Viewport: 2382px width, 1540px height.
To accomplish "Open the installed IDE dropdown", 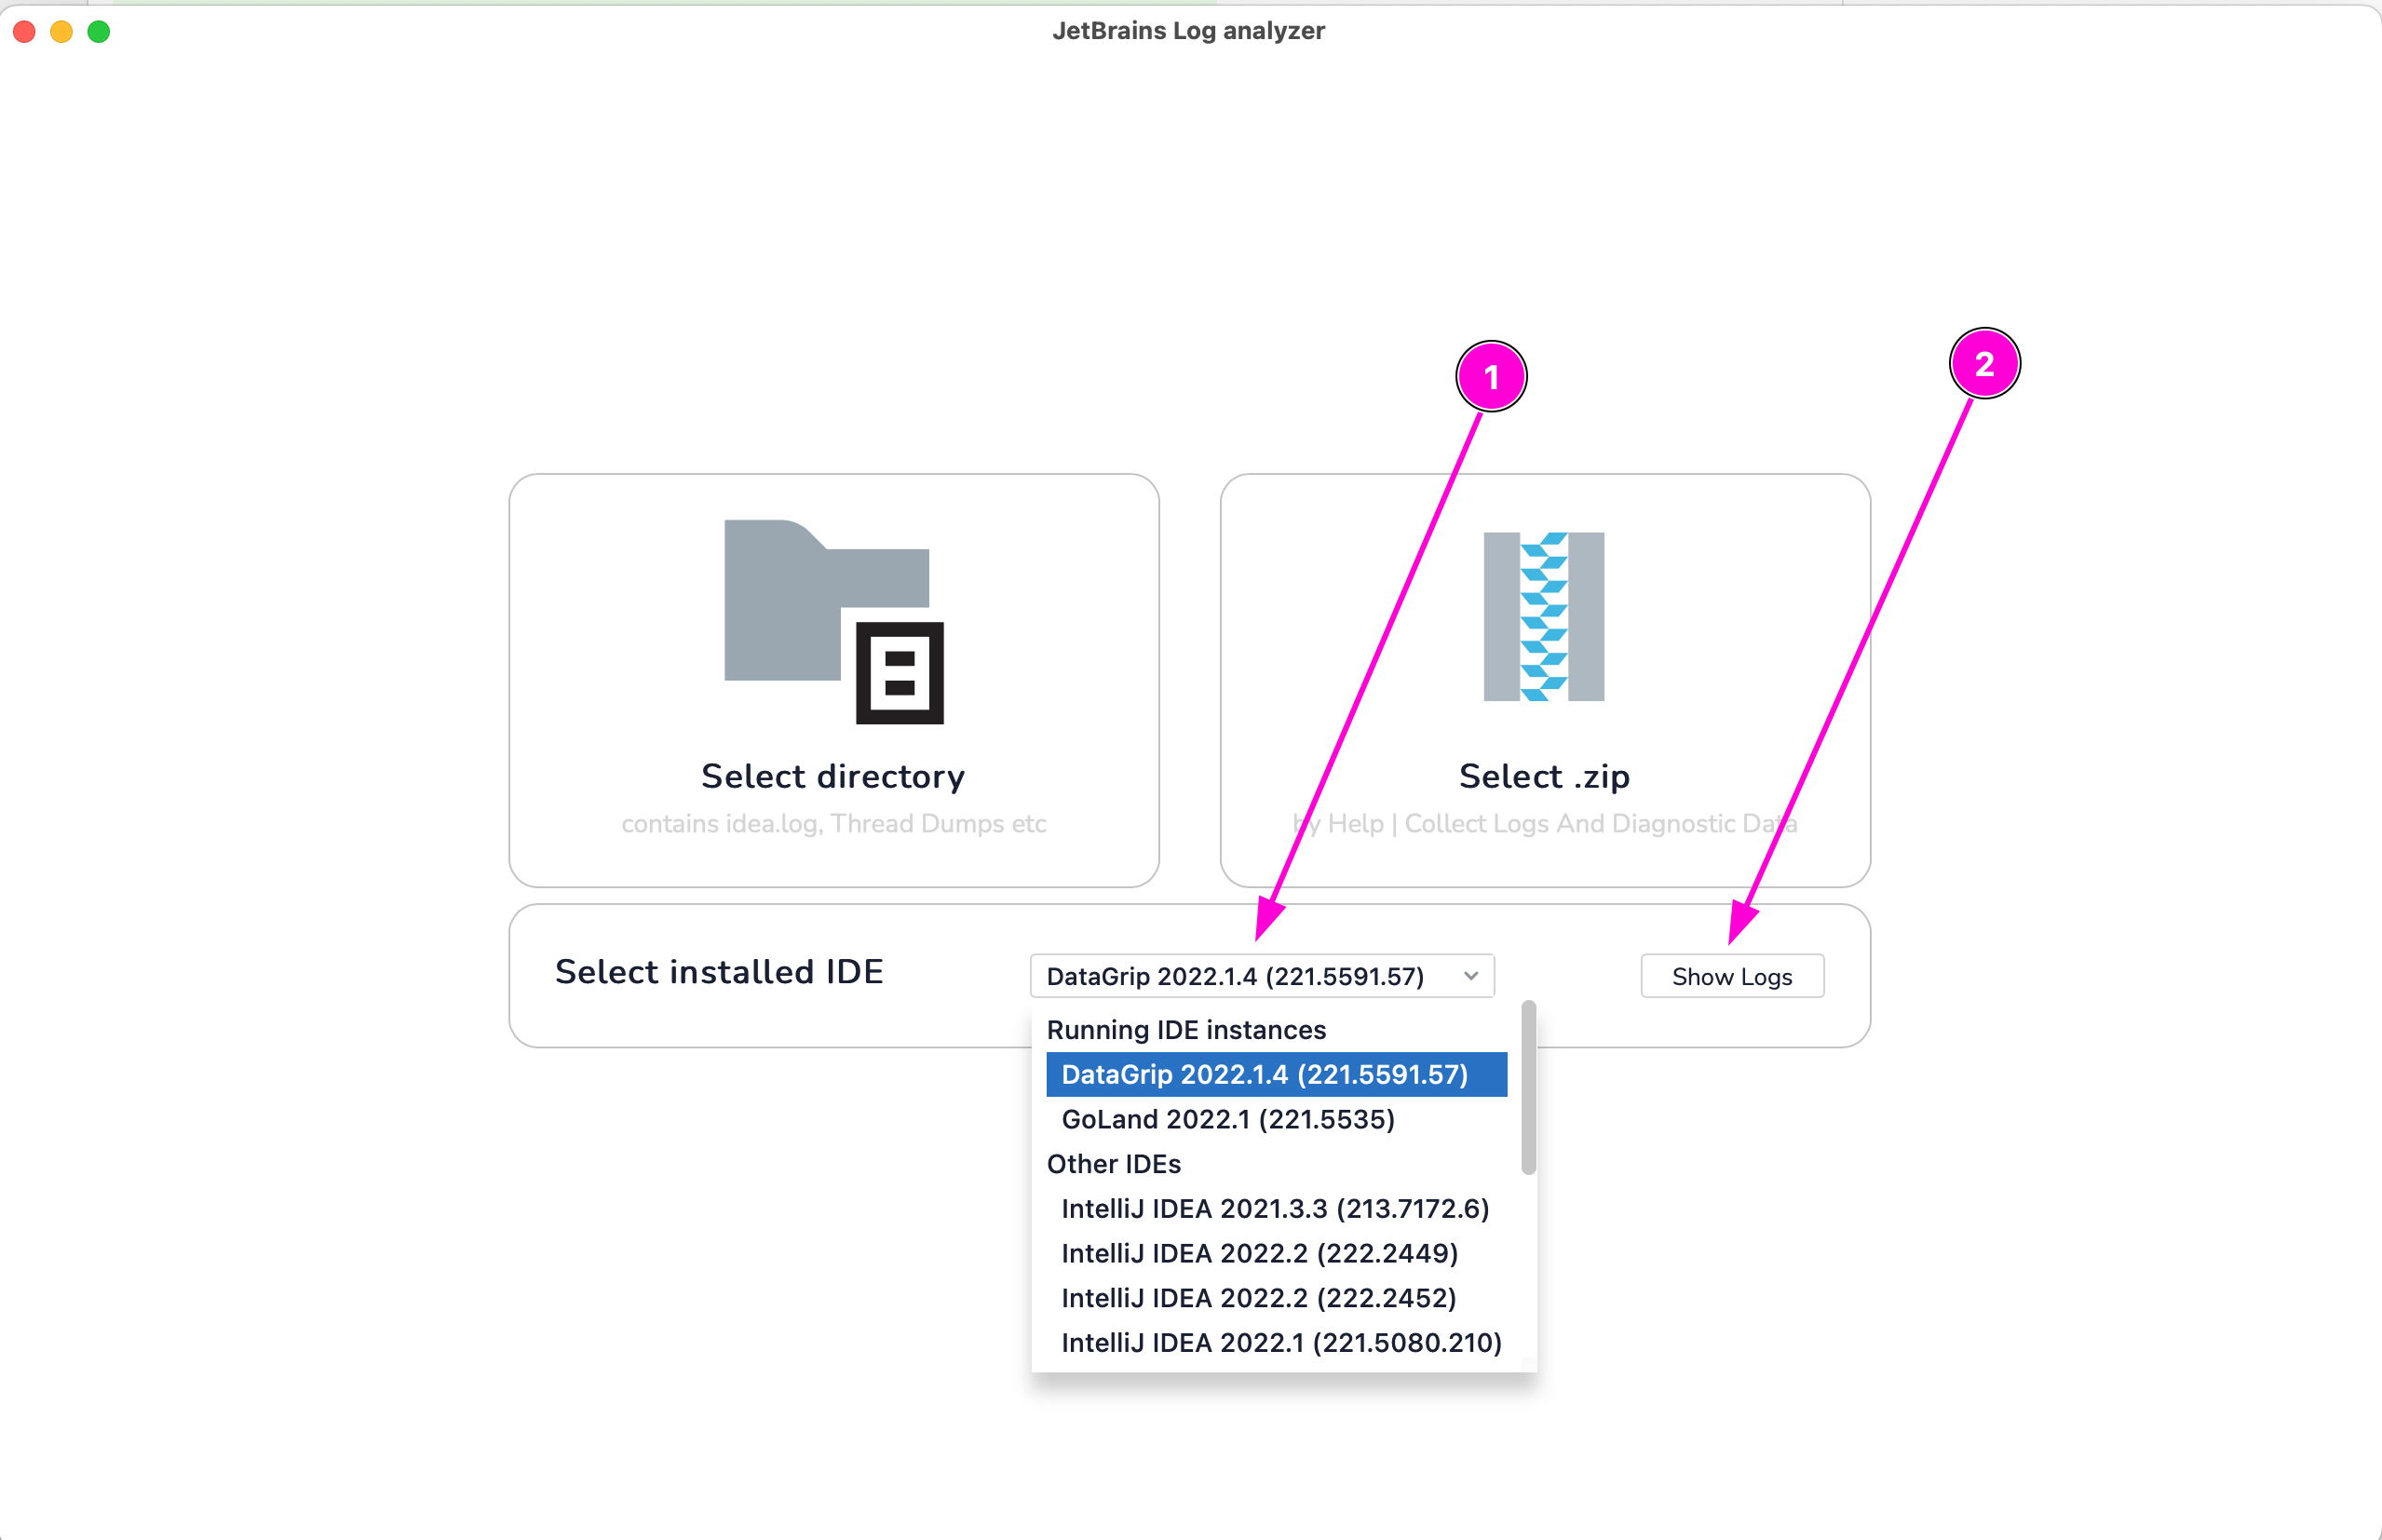I will pos(1262,976).
